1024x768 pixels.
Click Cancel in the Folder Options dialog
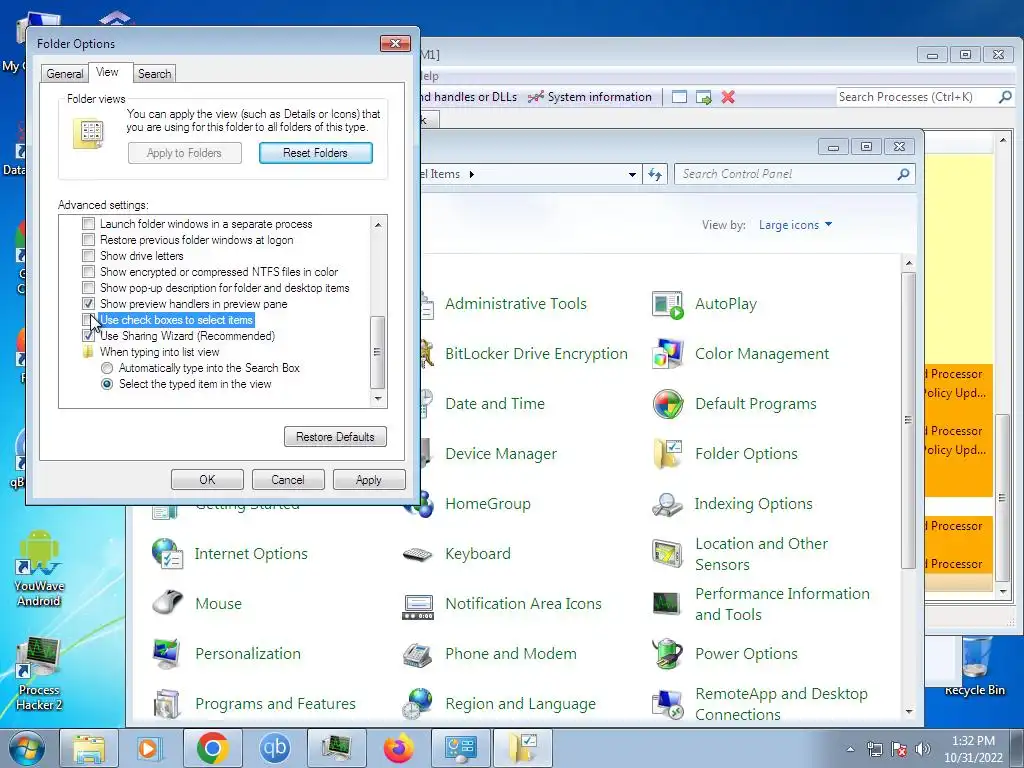pyautogui.click(x=288, y=480)
